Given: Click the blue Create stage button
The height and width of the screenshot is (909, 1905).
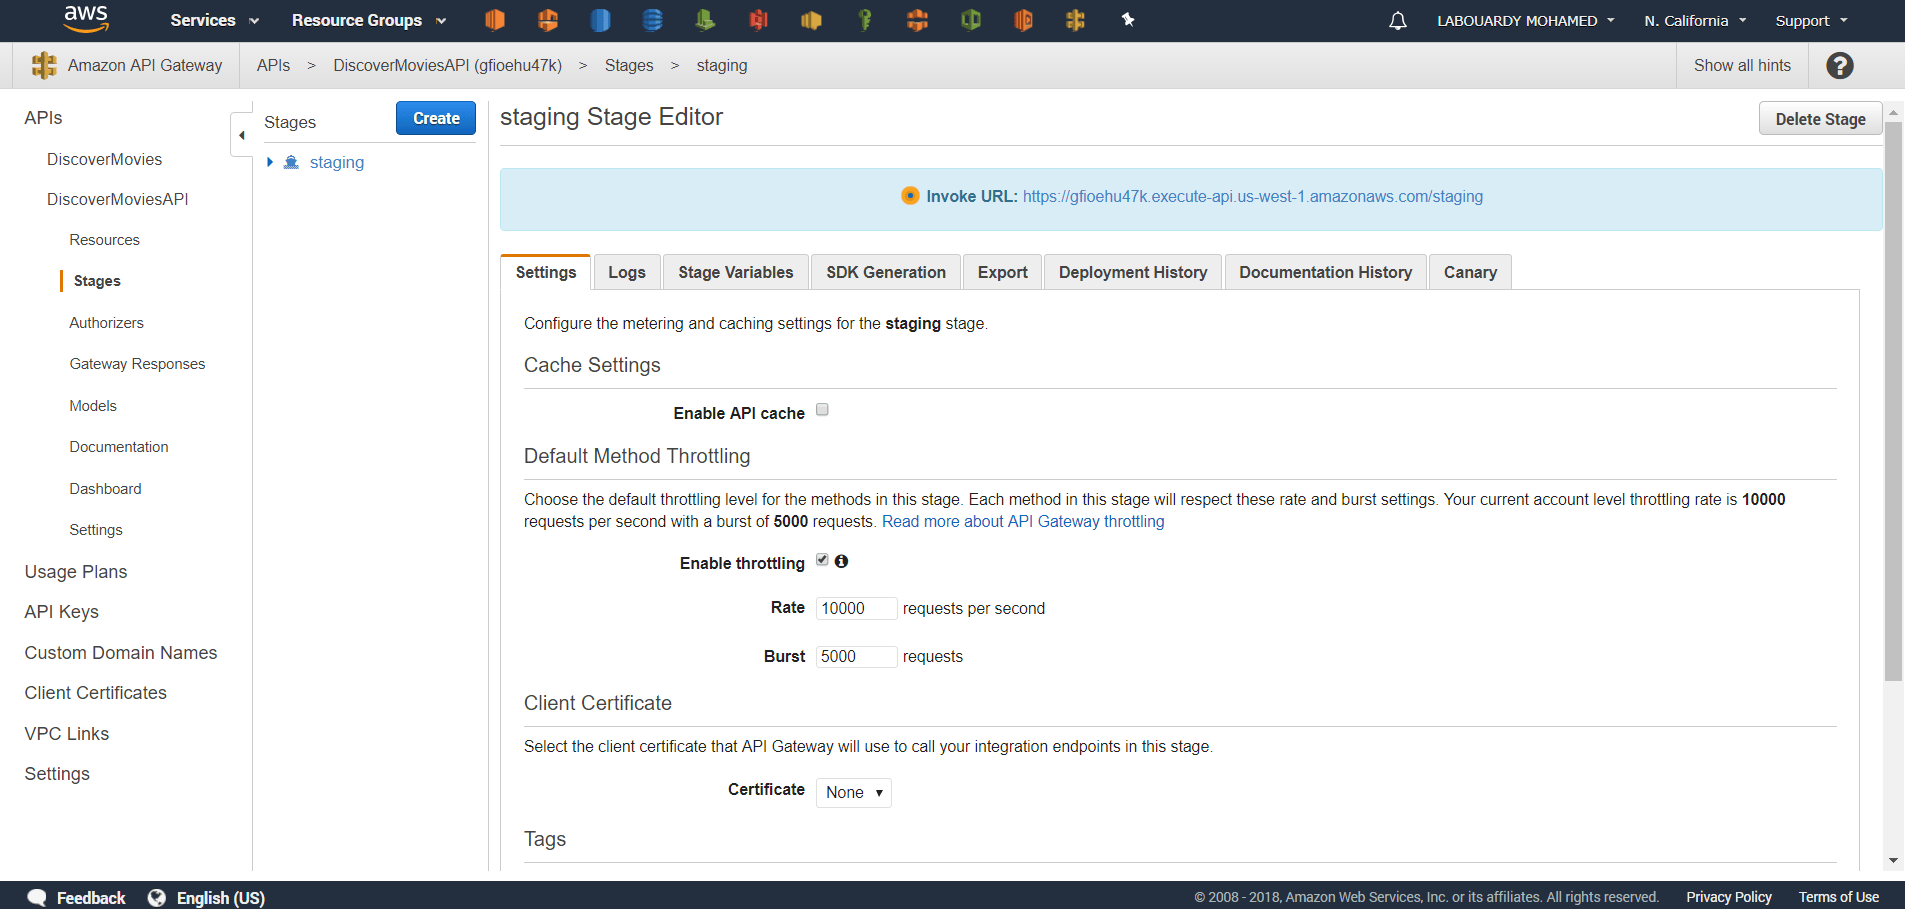Looking at the screenshot, I should pos(436,118).
